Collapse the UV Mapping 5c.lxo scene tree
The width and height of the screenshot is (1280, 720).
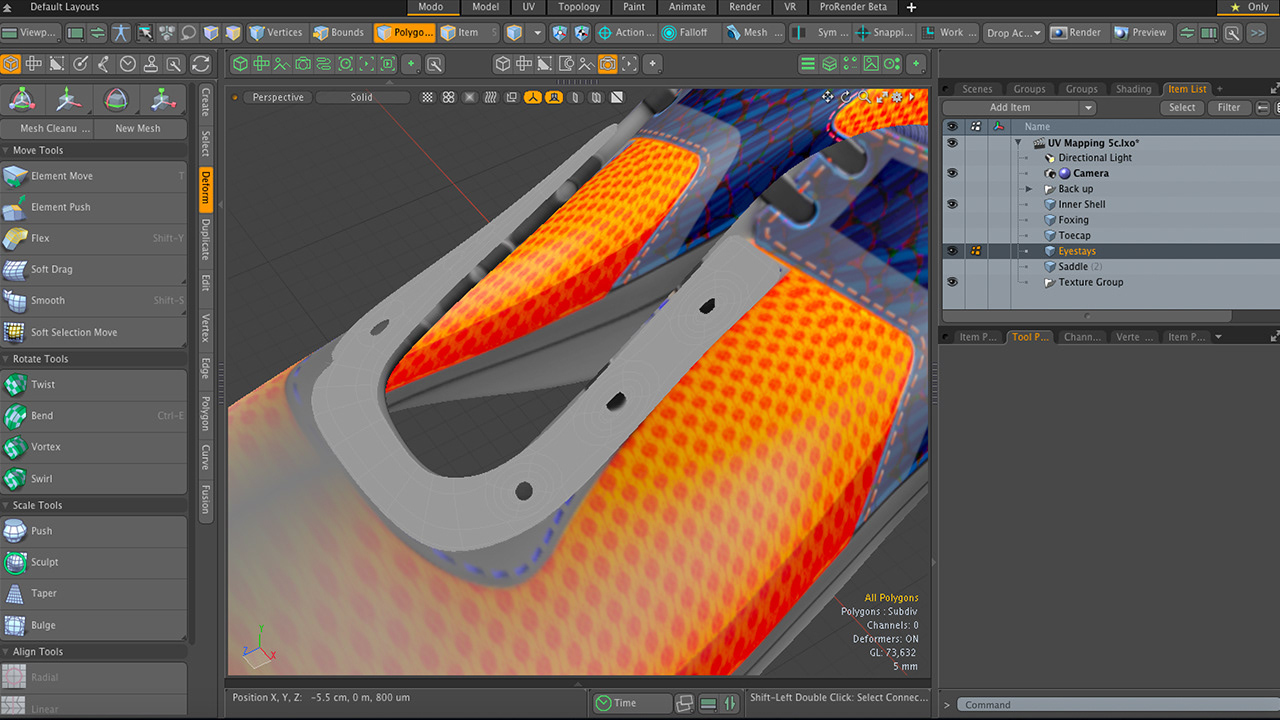point(1018,143)
